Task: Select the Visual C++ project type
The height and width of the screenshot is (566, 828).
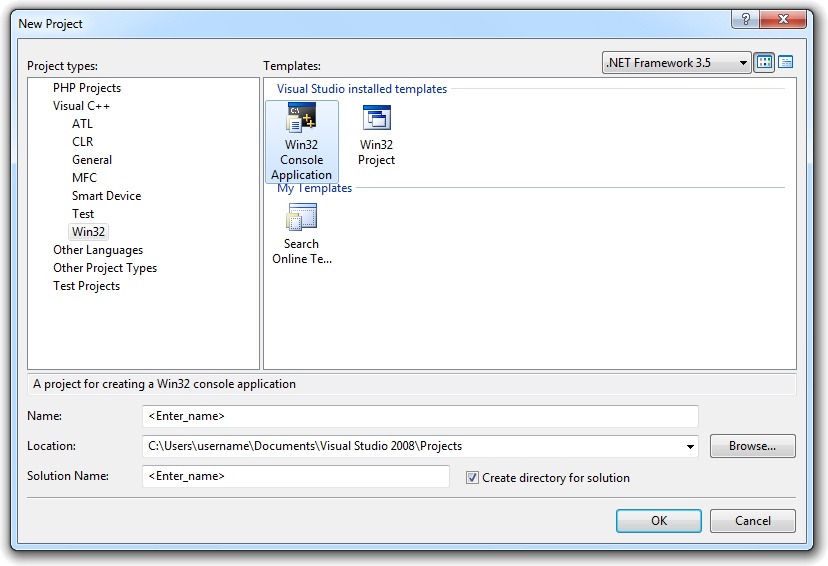Action: pos(81,106)
